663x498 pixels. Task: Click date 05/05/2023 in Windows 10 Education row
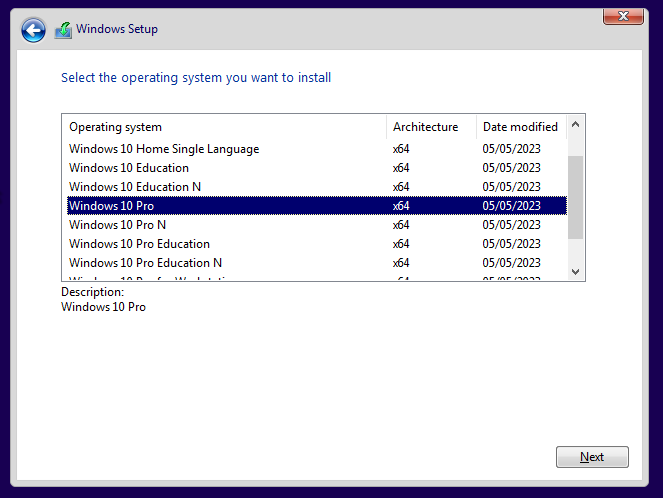point(511,168)
